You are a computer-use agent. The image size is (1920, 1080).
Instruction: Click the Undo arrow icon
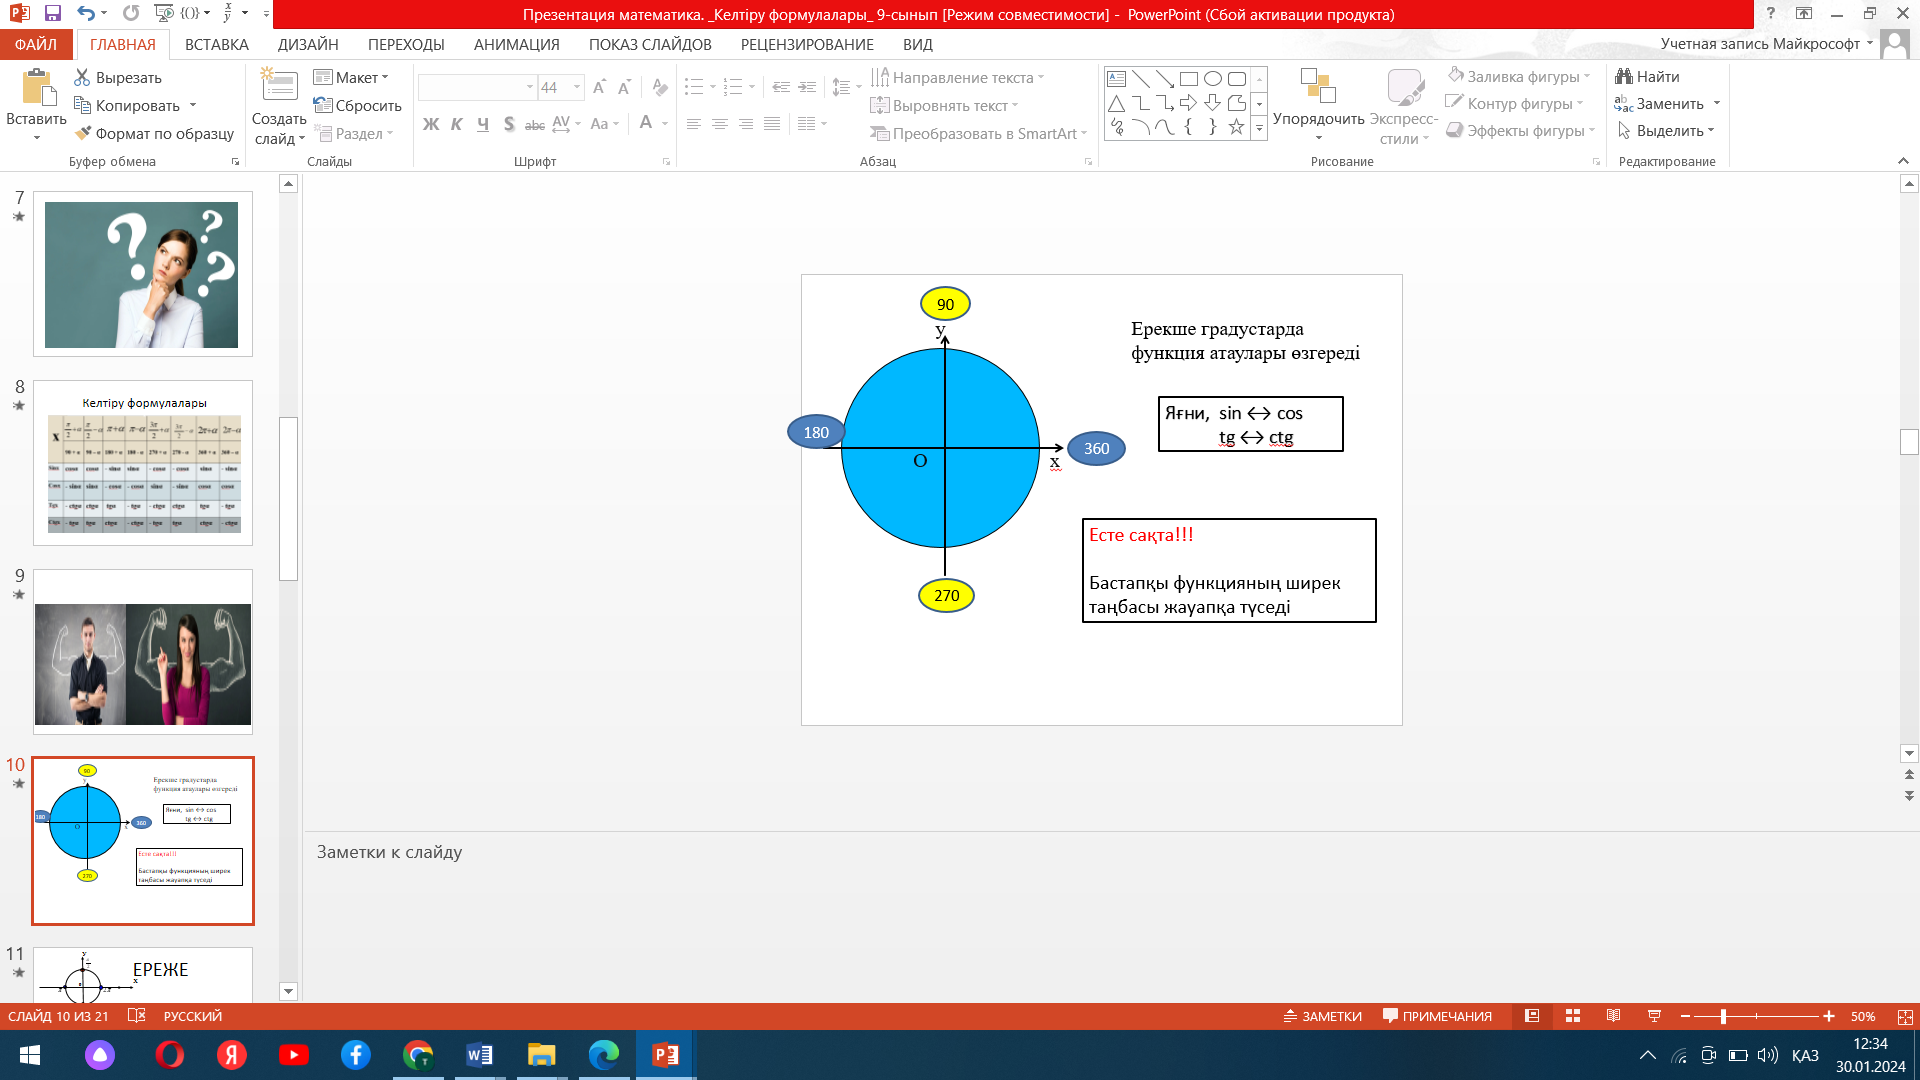86,14
